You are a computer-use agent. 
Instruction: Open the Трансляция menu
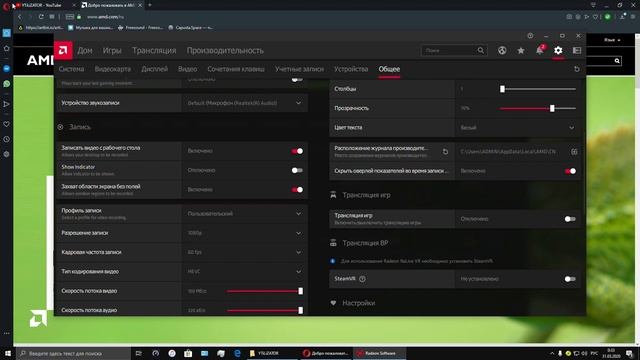coord(154,51)
